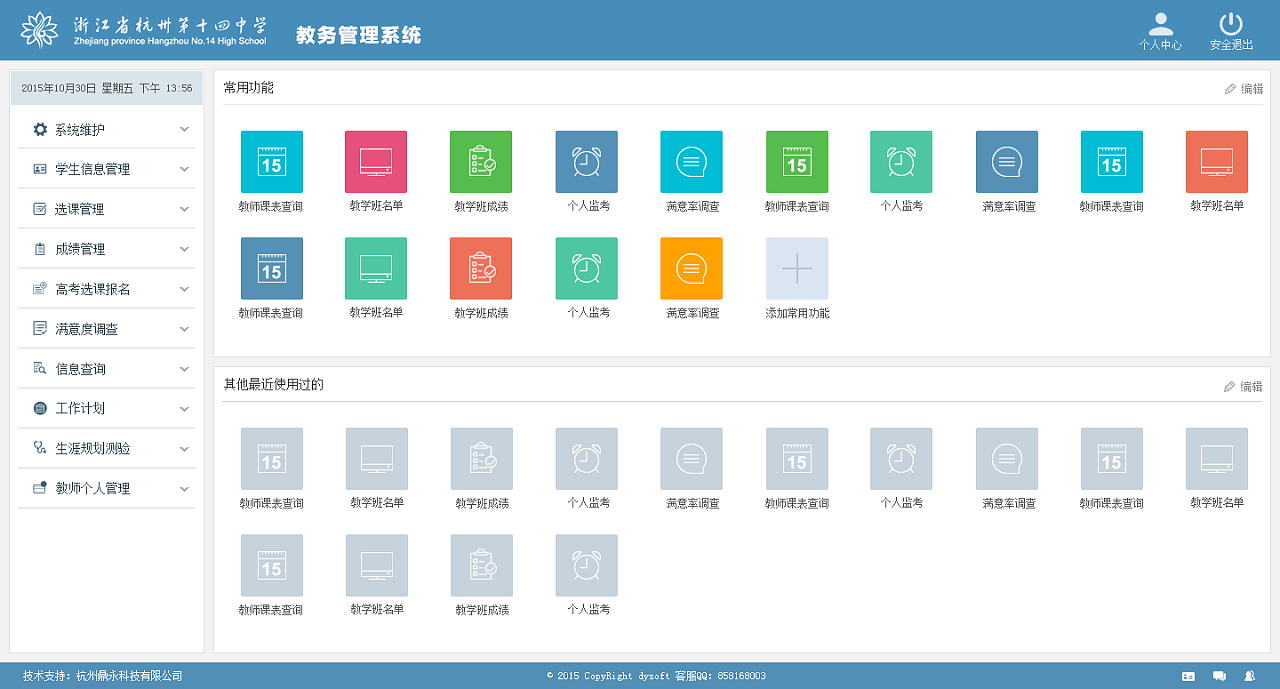
Task: Click the stethoscope icon beside 生涯规划测验
Action: 40,448
